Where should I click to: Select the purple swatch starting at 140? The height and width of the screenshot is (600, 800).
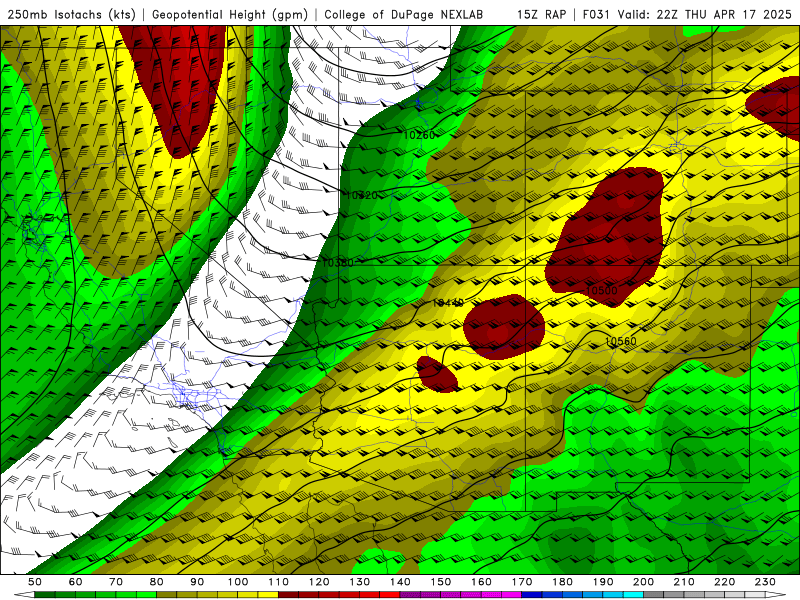pyautogui.click(x=410, y=594)
